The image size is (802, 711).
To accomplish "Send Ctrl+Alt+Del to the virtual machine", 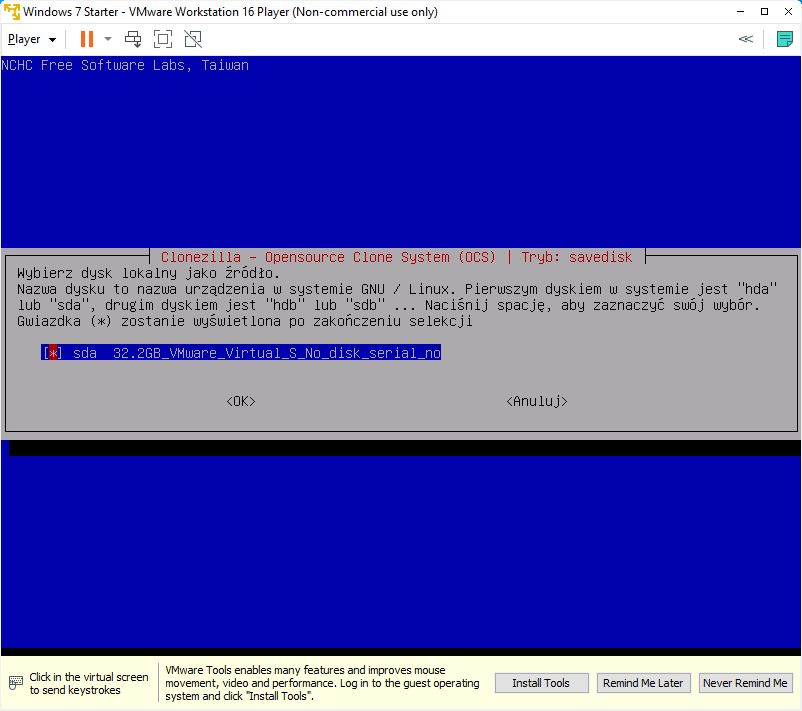I will pyautogui.click(x=133, y=39).
